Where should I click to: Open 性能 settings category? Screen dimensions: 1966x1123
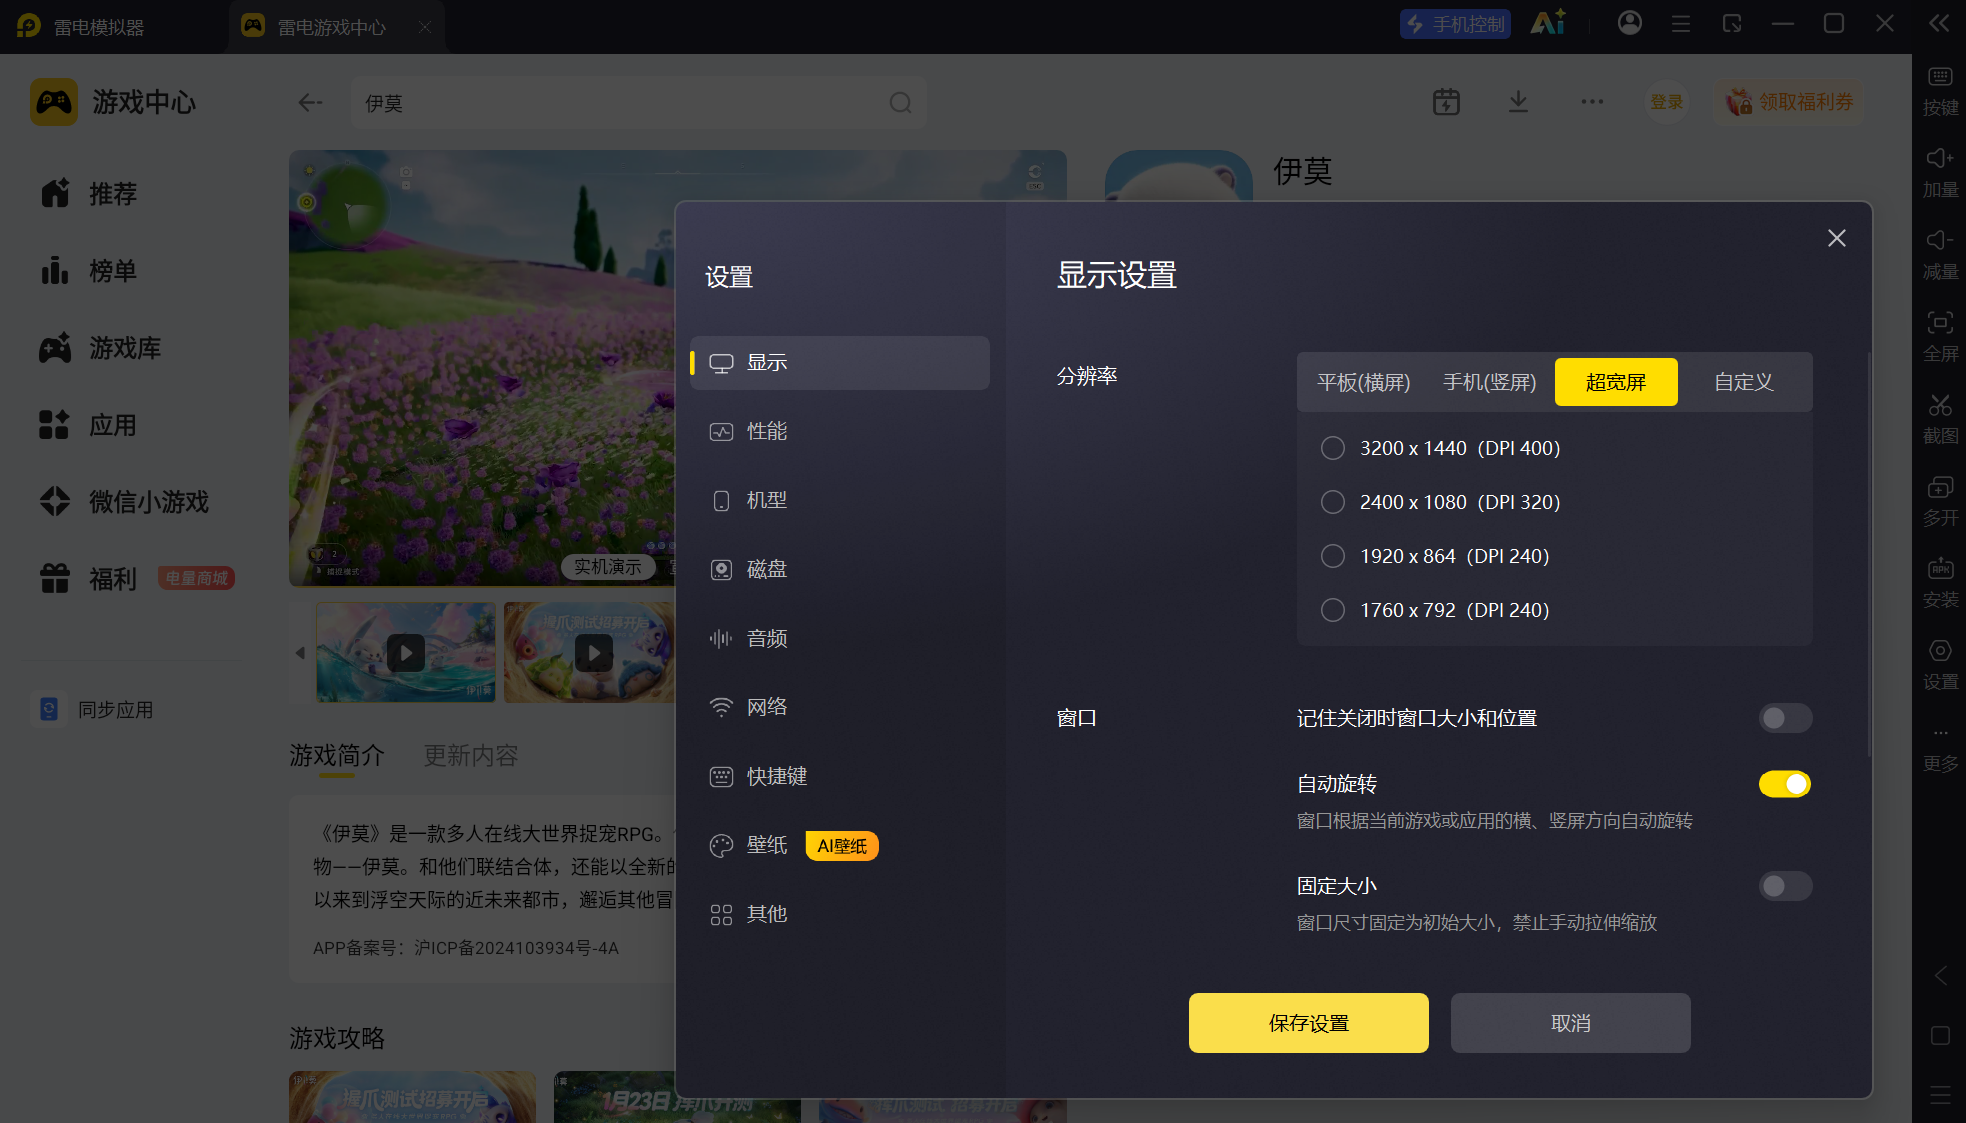pyautogui.click(x=840, y=432)
